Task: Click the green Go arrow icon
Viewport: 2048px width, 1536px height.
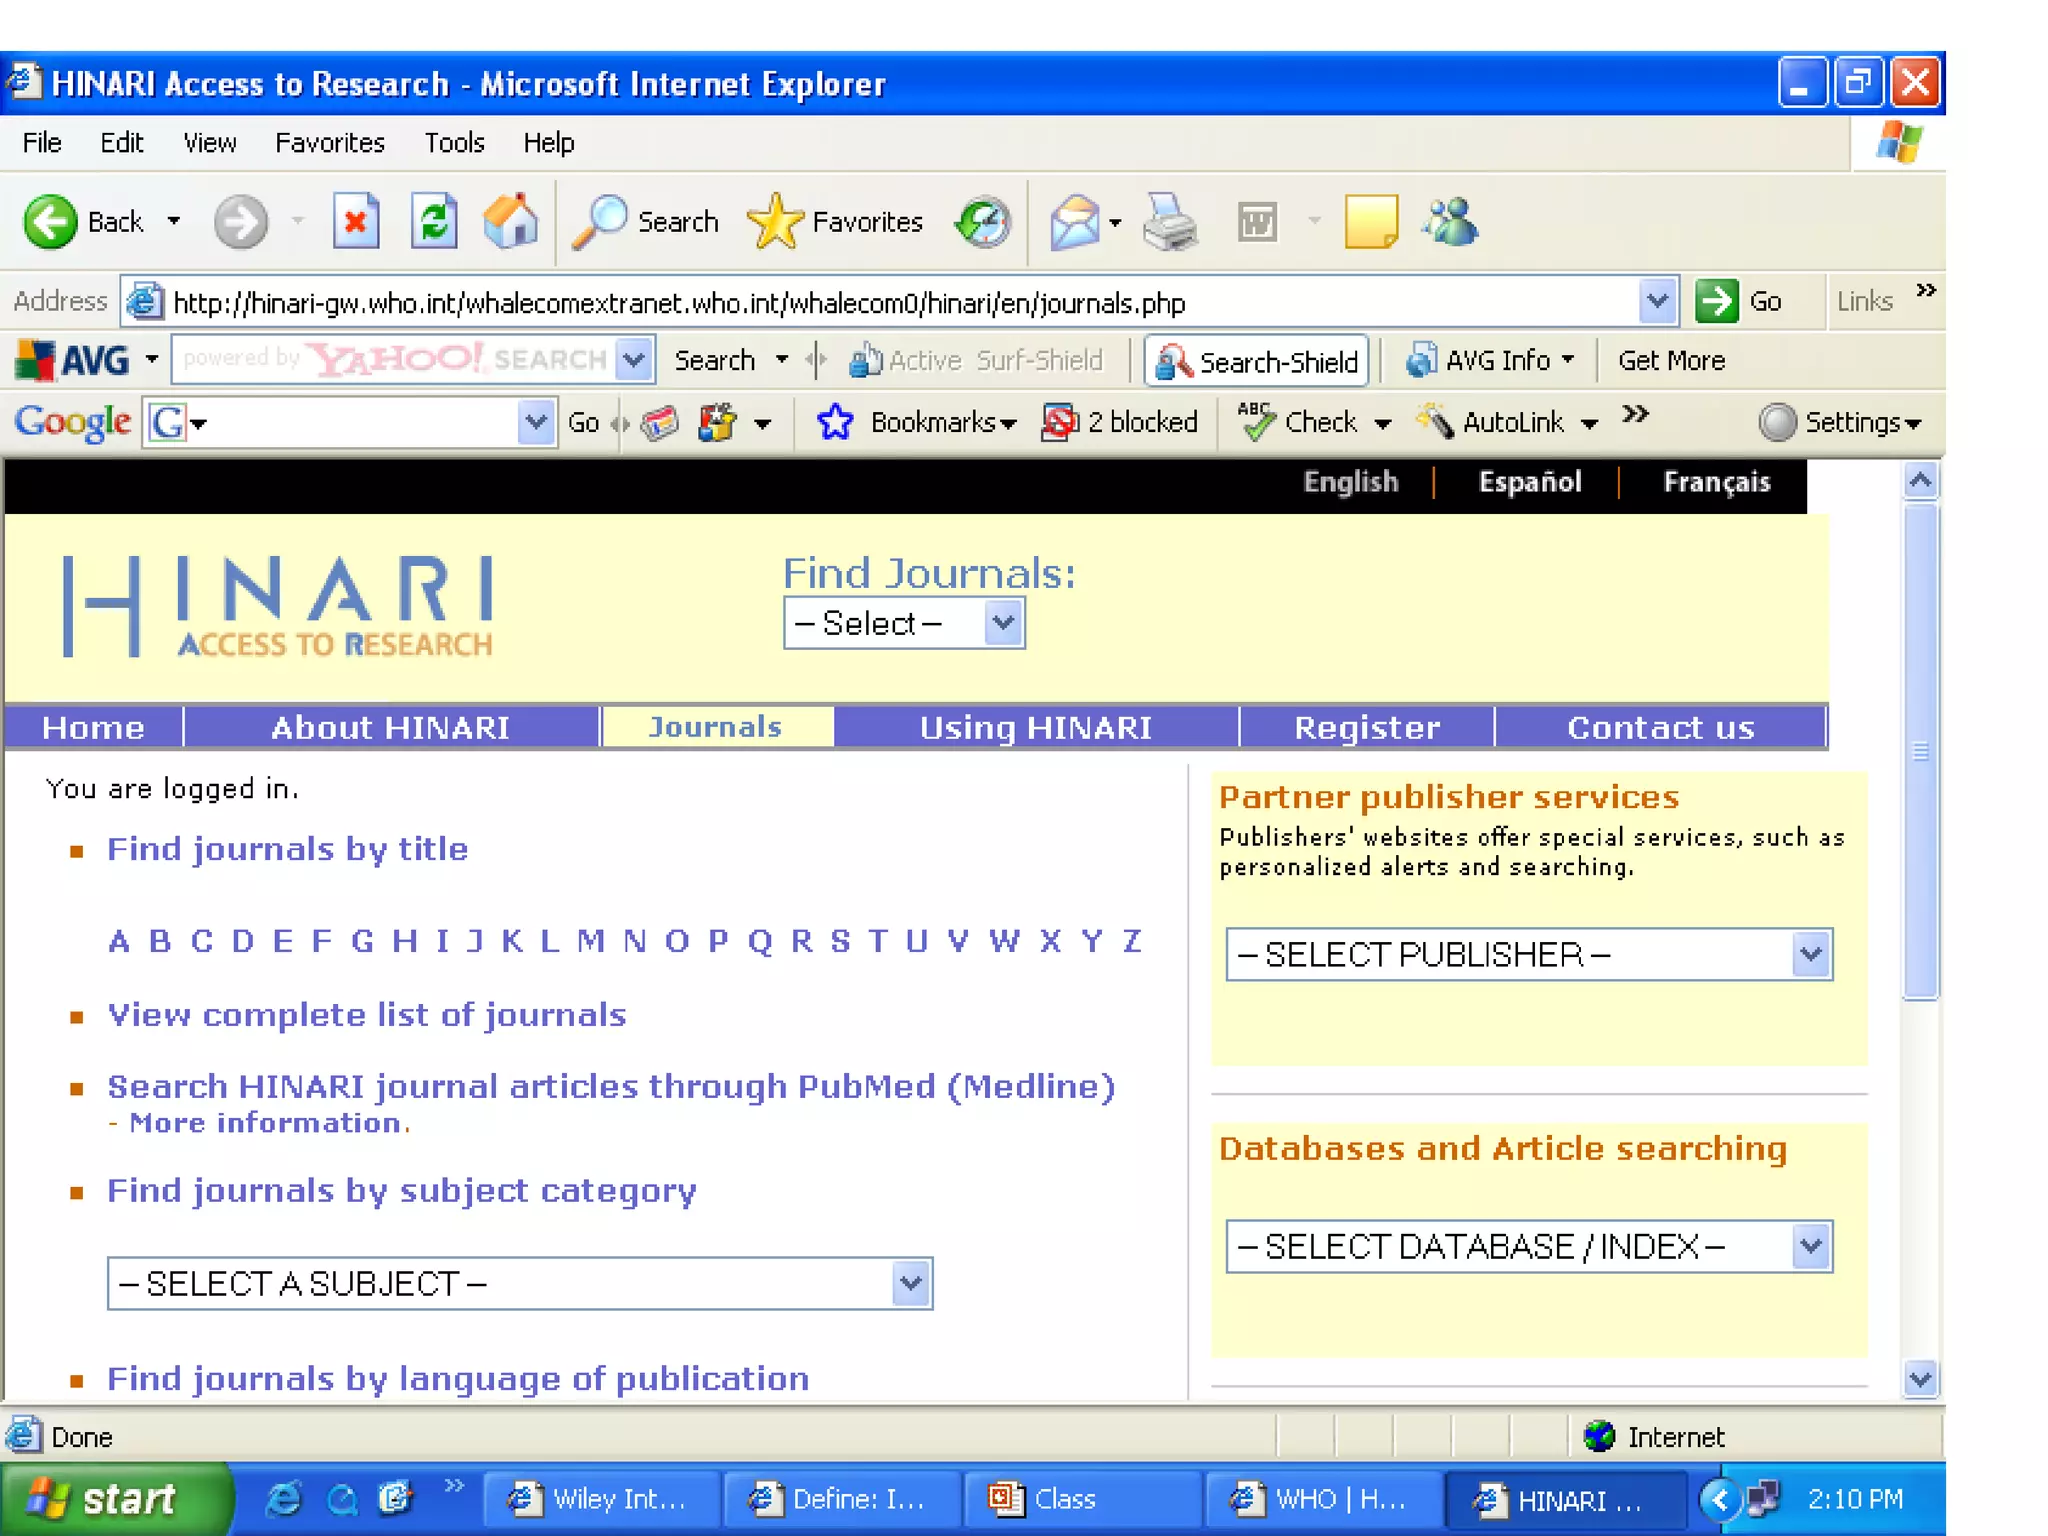Action: [x=1717, y=301]
